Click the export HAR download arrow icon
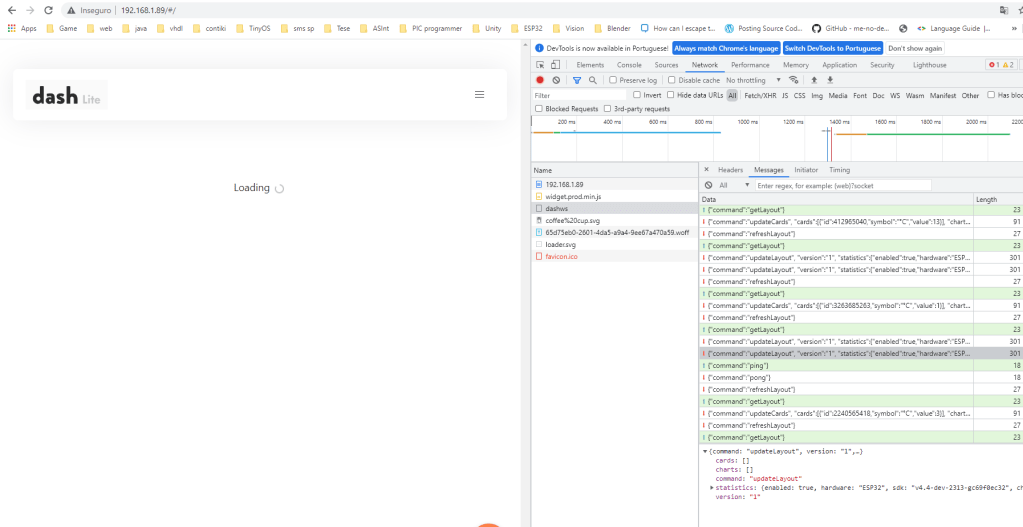The width and height of the screenshot is (1023, 527). (x=831, y=80)
